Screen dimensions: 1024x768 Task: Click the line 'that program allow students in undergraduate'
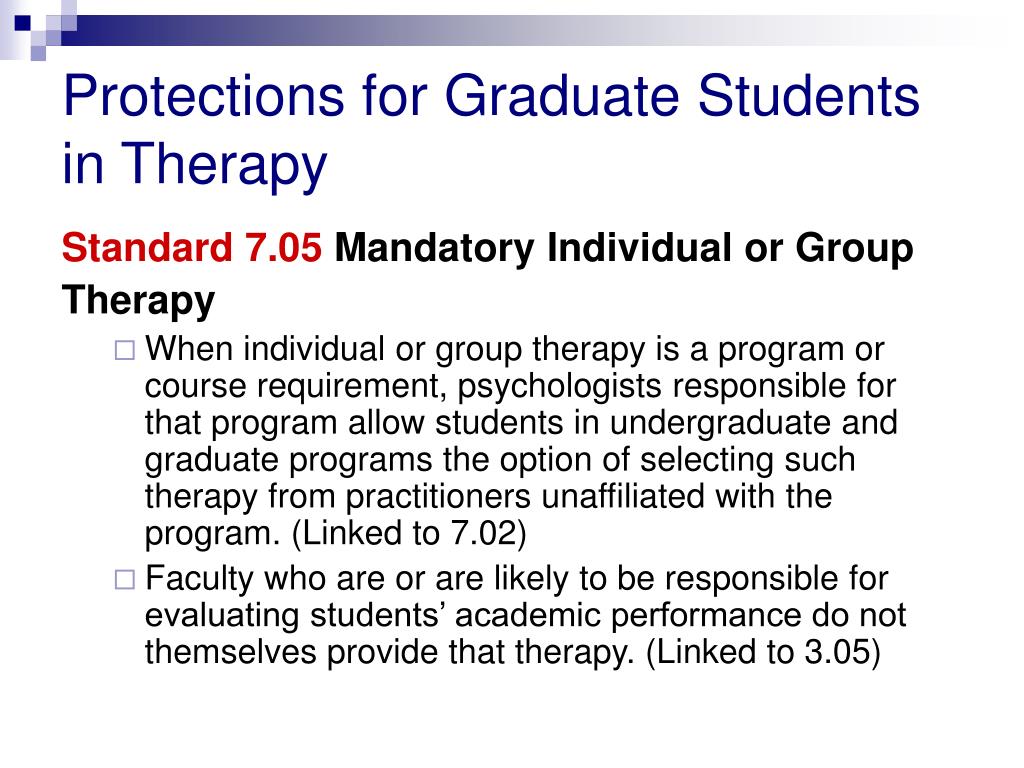coord(521,423)
